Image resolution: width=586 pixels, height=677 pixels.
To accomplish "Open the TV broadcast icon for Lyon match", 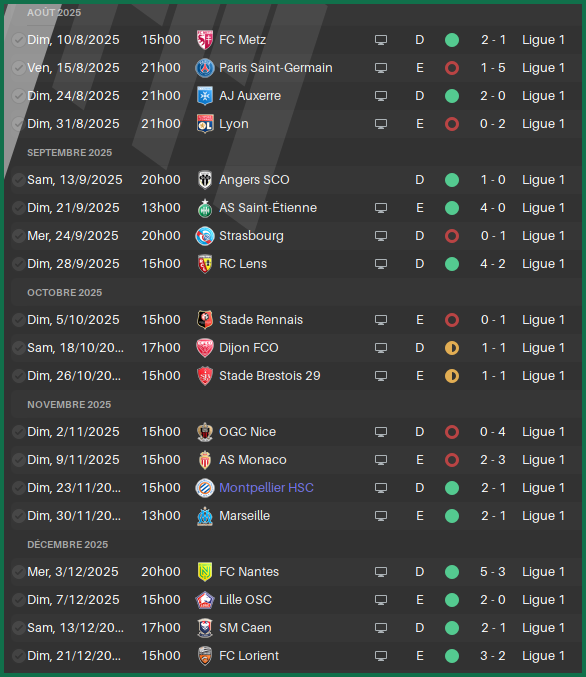I will [380, 124].
